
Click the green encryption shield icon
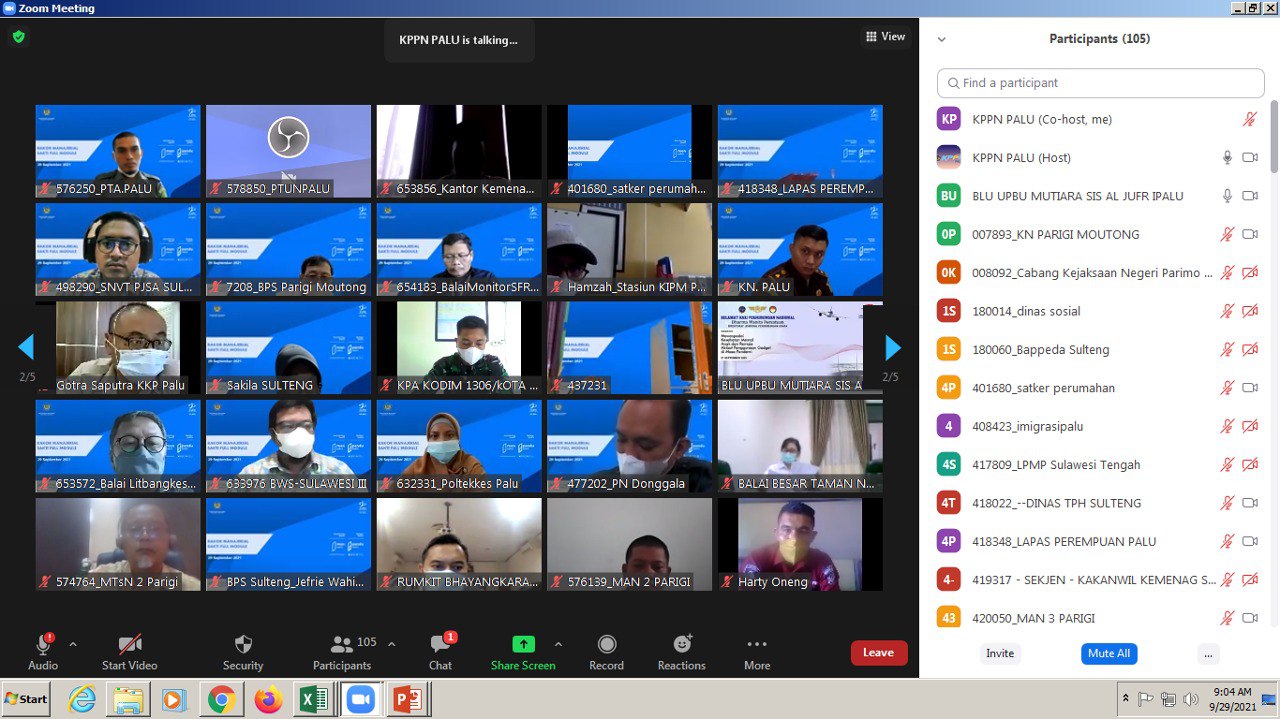(18, 37)
